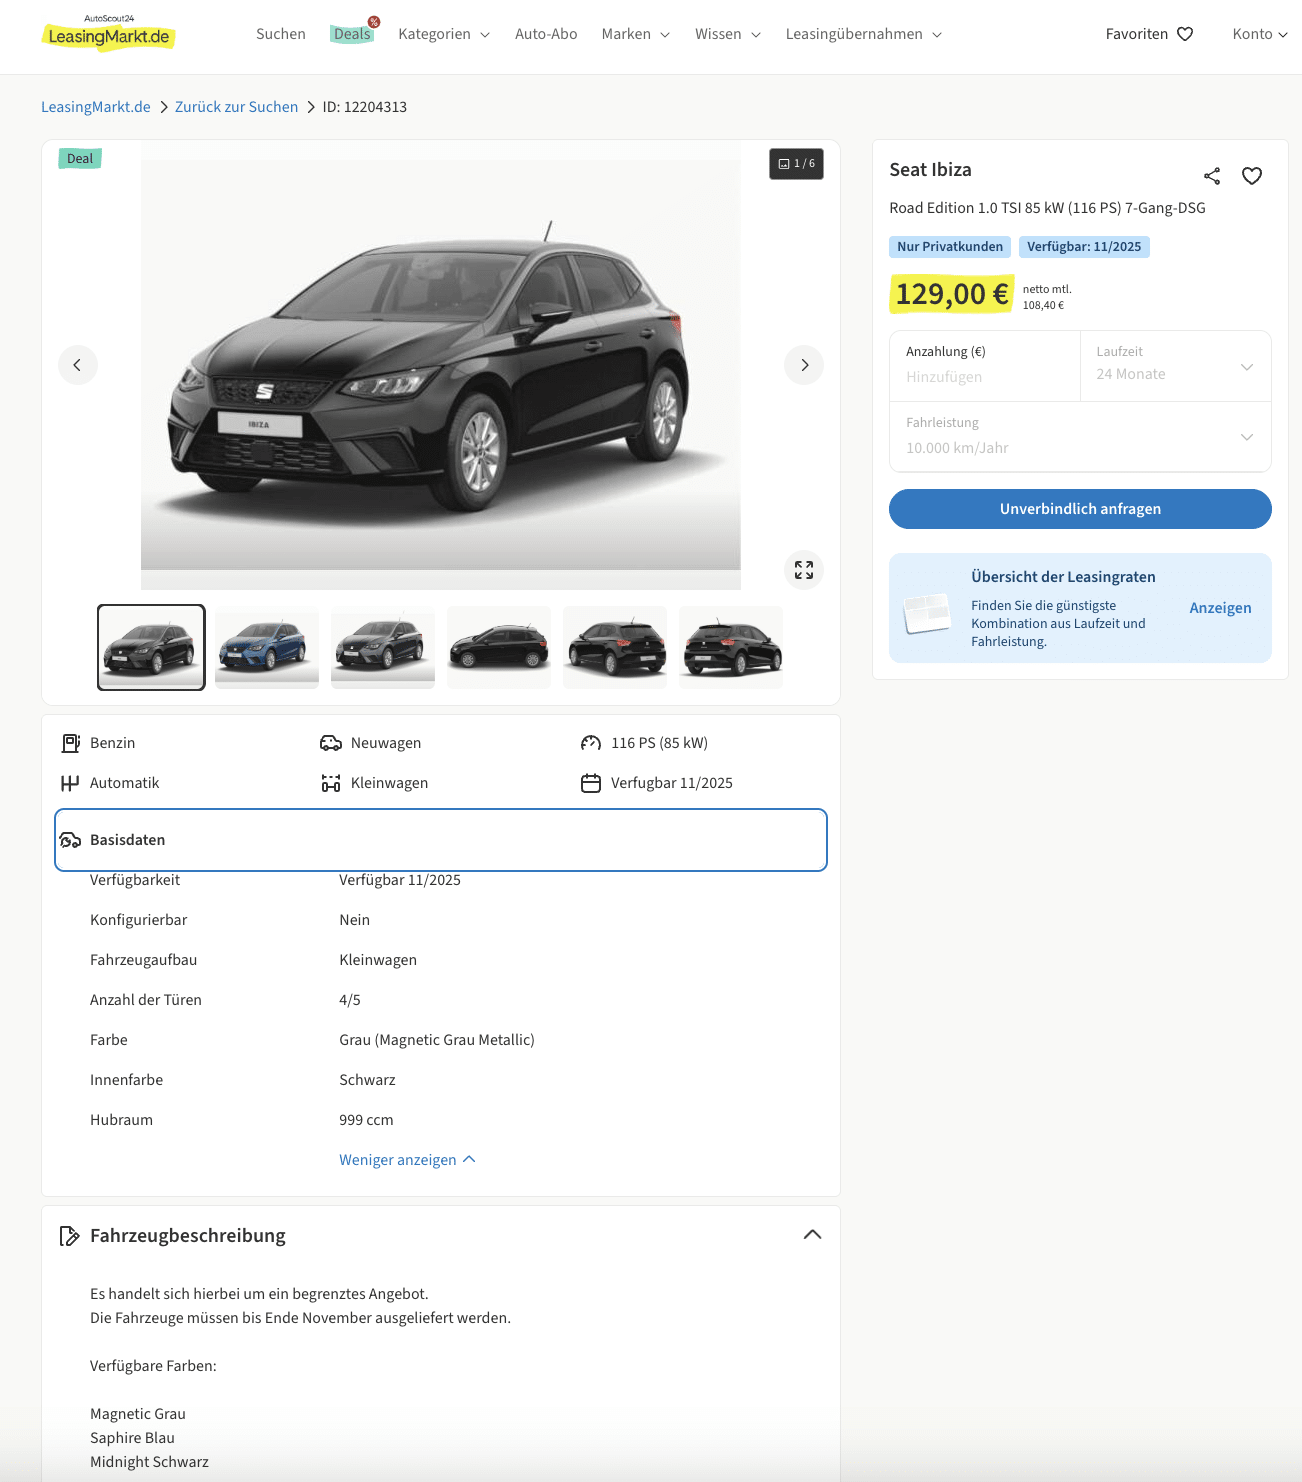The width and height of the screenshot is (1302, 1482).
Task: Open the Deals menu item
Action: pyautogui.click(x=352, y=34)
